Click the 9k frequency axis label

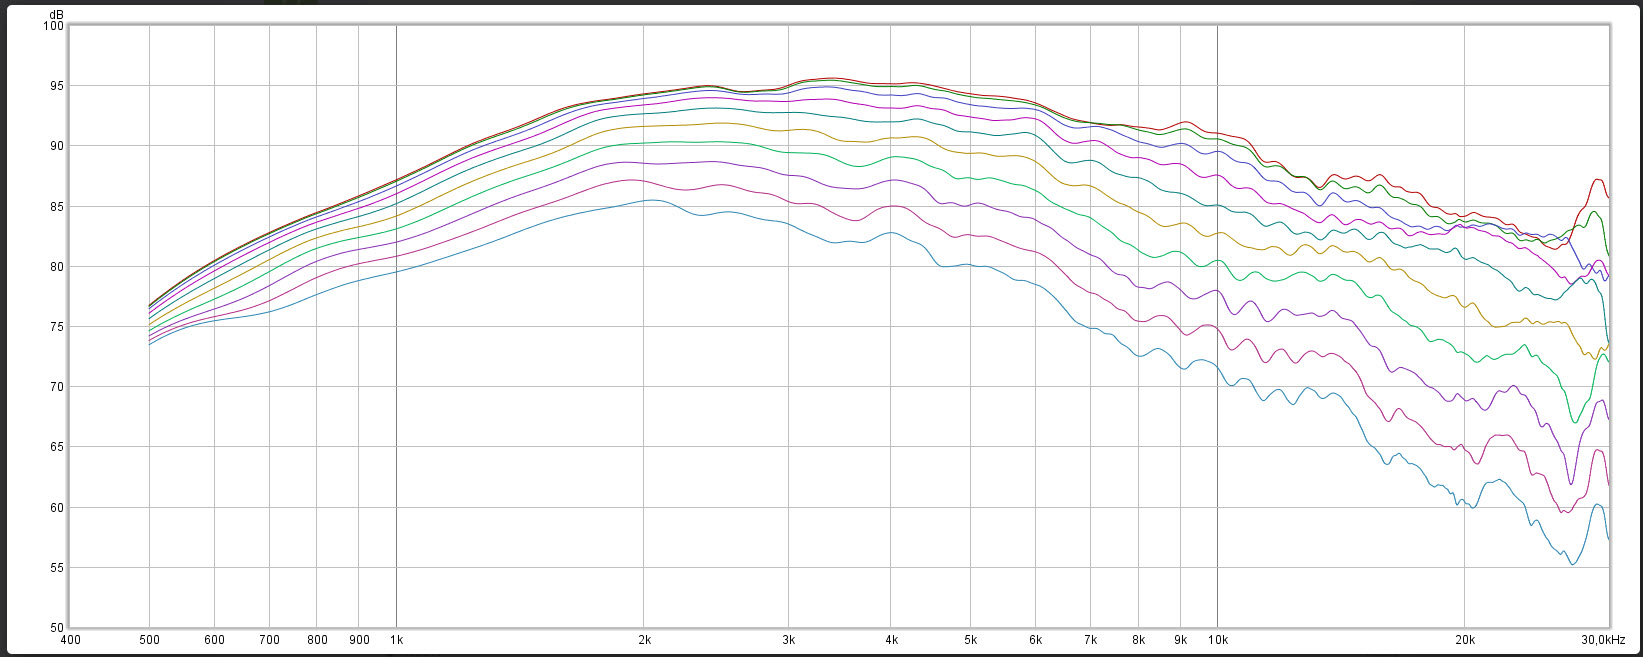1181,640
